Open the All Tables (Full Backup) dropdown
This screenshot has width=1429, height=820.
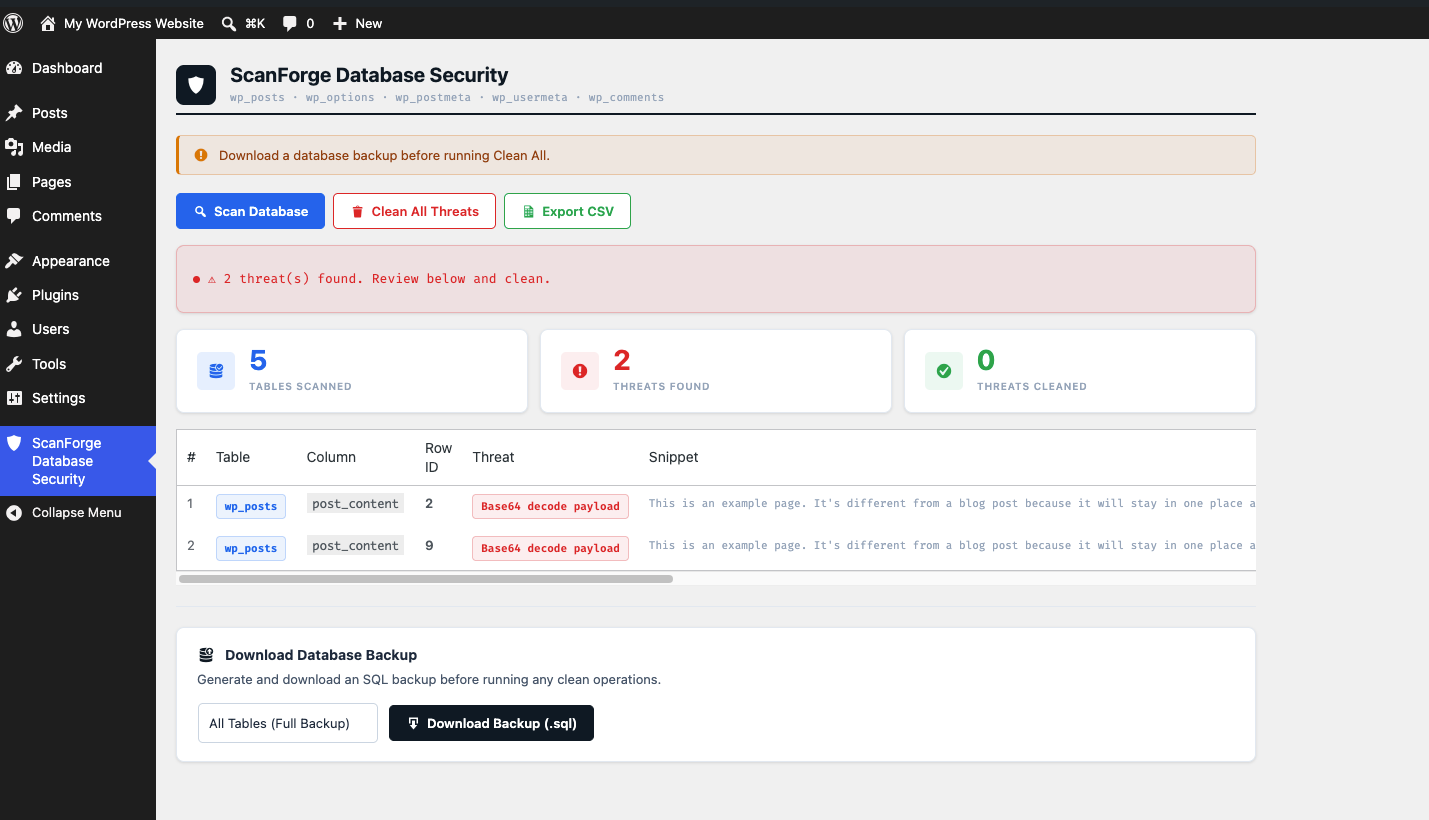pos(288,723)
